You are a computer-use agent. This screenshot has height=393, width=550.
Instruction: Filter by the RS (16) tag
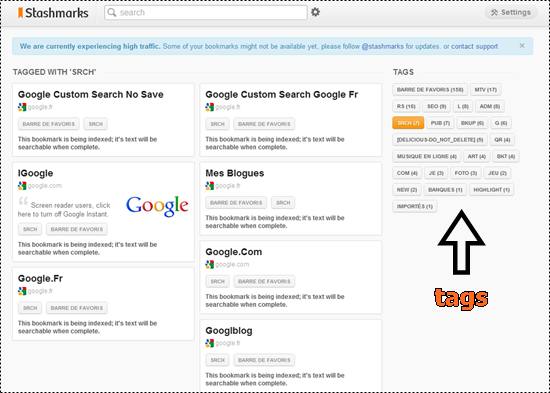coord(406,106)
